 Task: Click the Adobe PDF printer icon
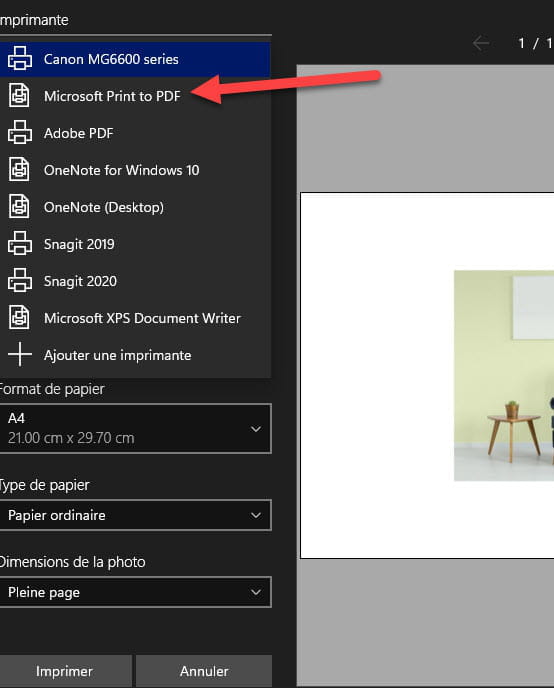[20, 133]
